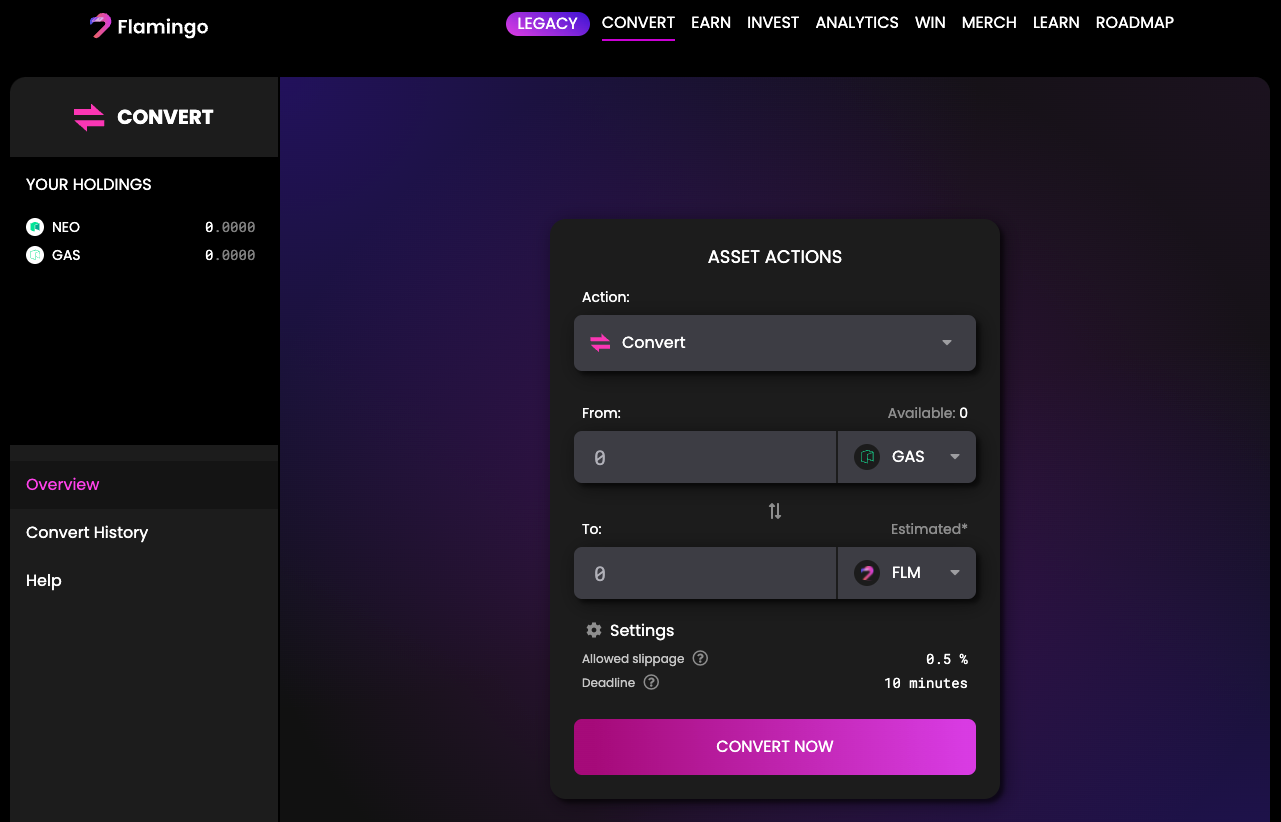The height and width of the screenshot is (822, 1281).
Task: Click the ASSET ACTIONS heading
Action: [x=775, y=257]
